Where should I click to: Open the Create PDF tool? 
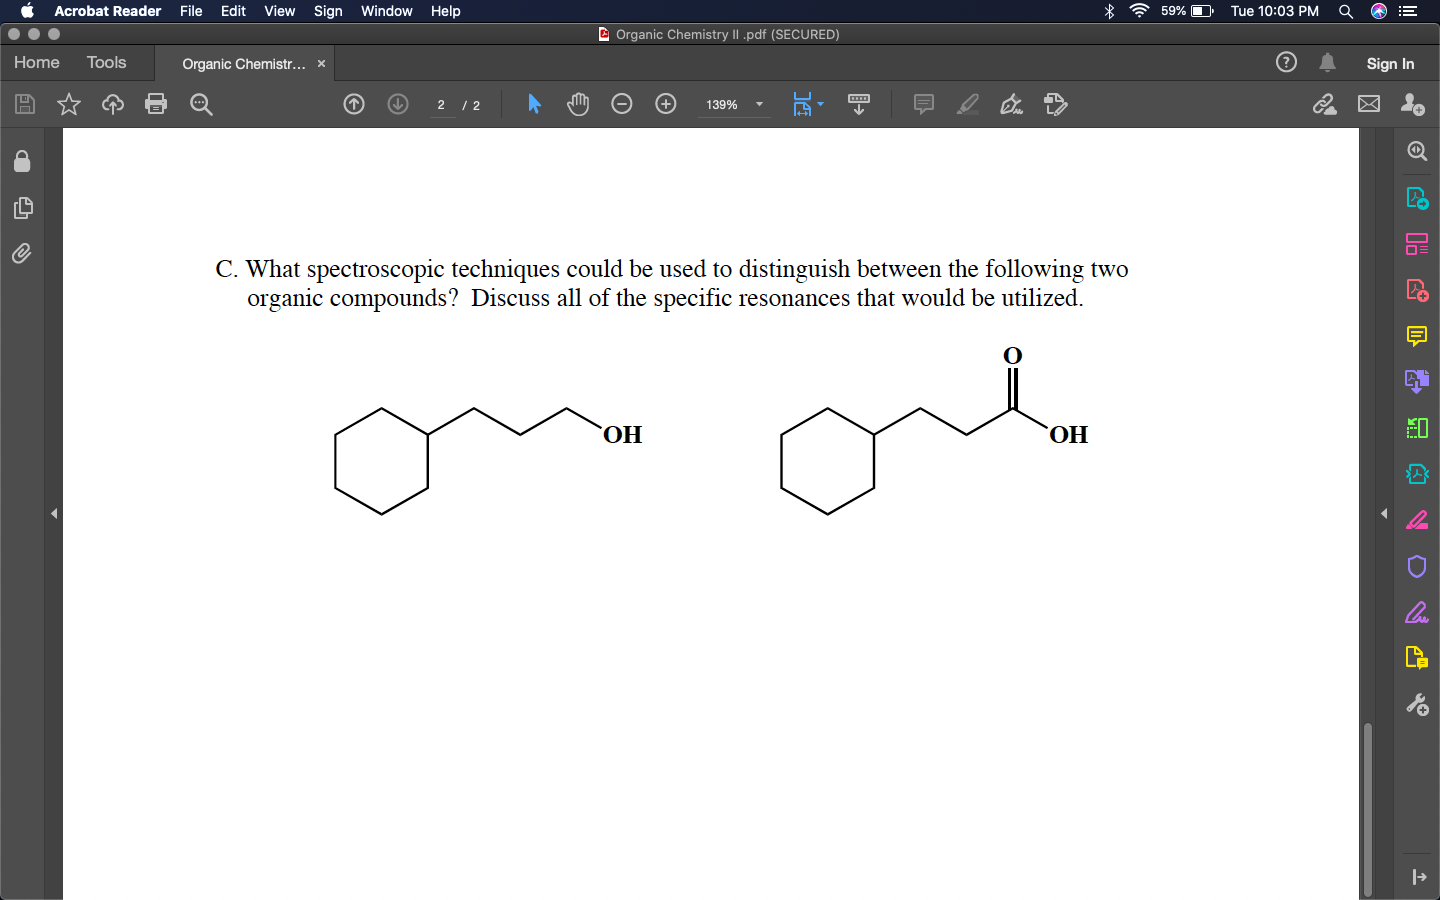point(1416,289)
